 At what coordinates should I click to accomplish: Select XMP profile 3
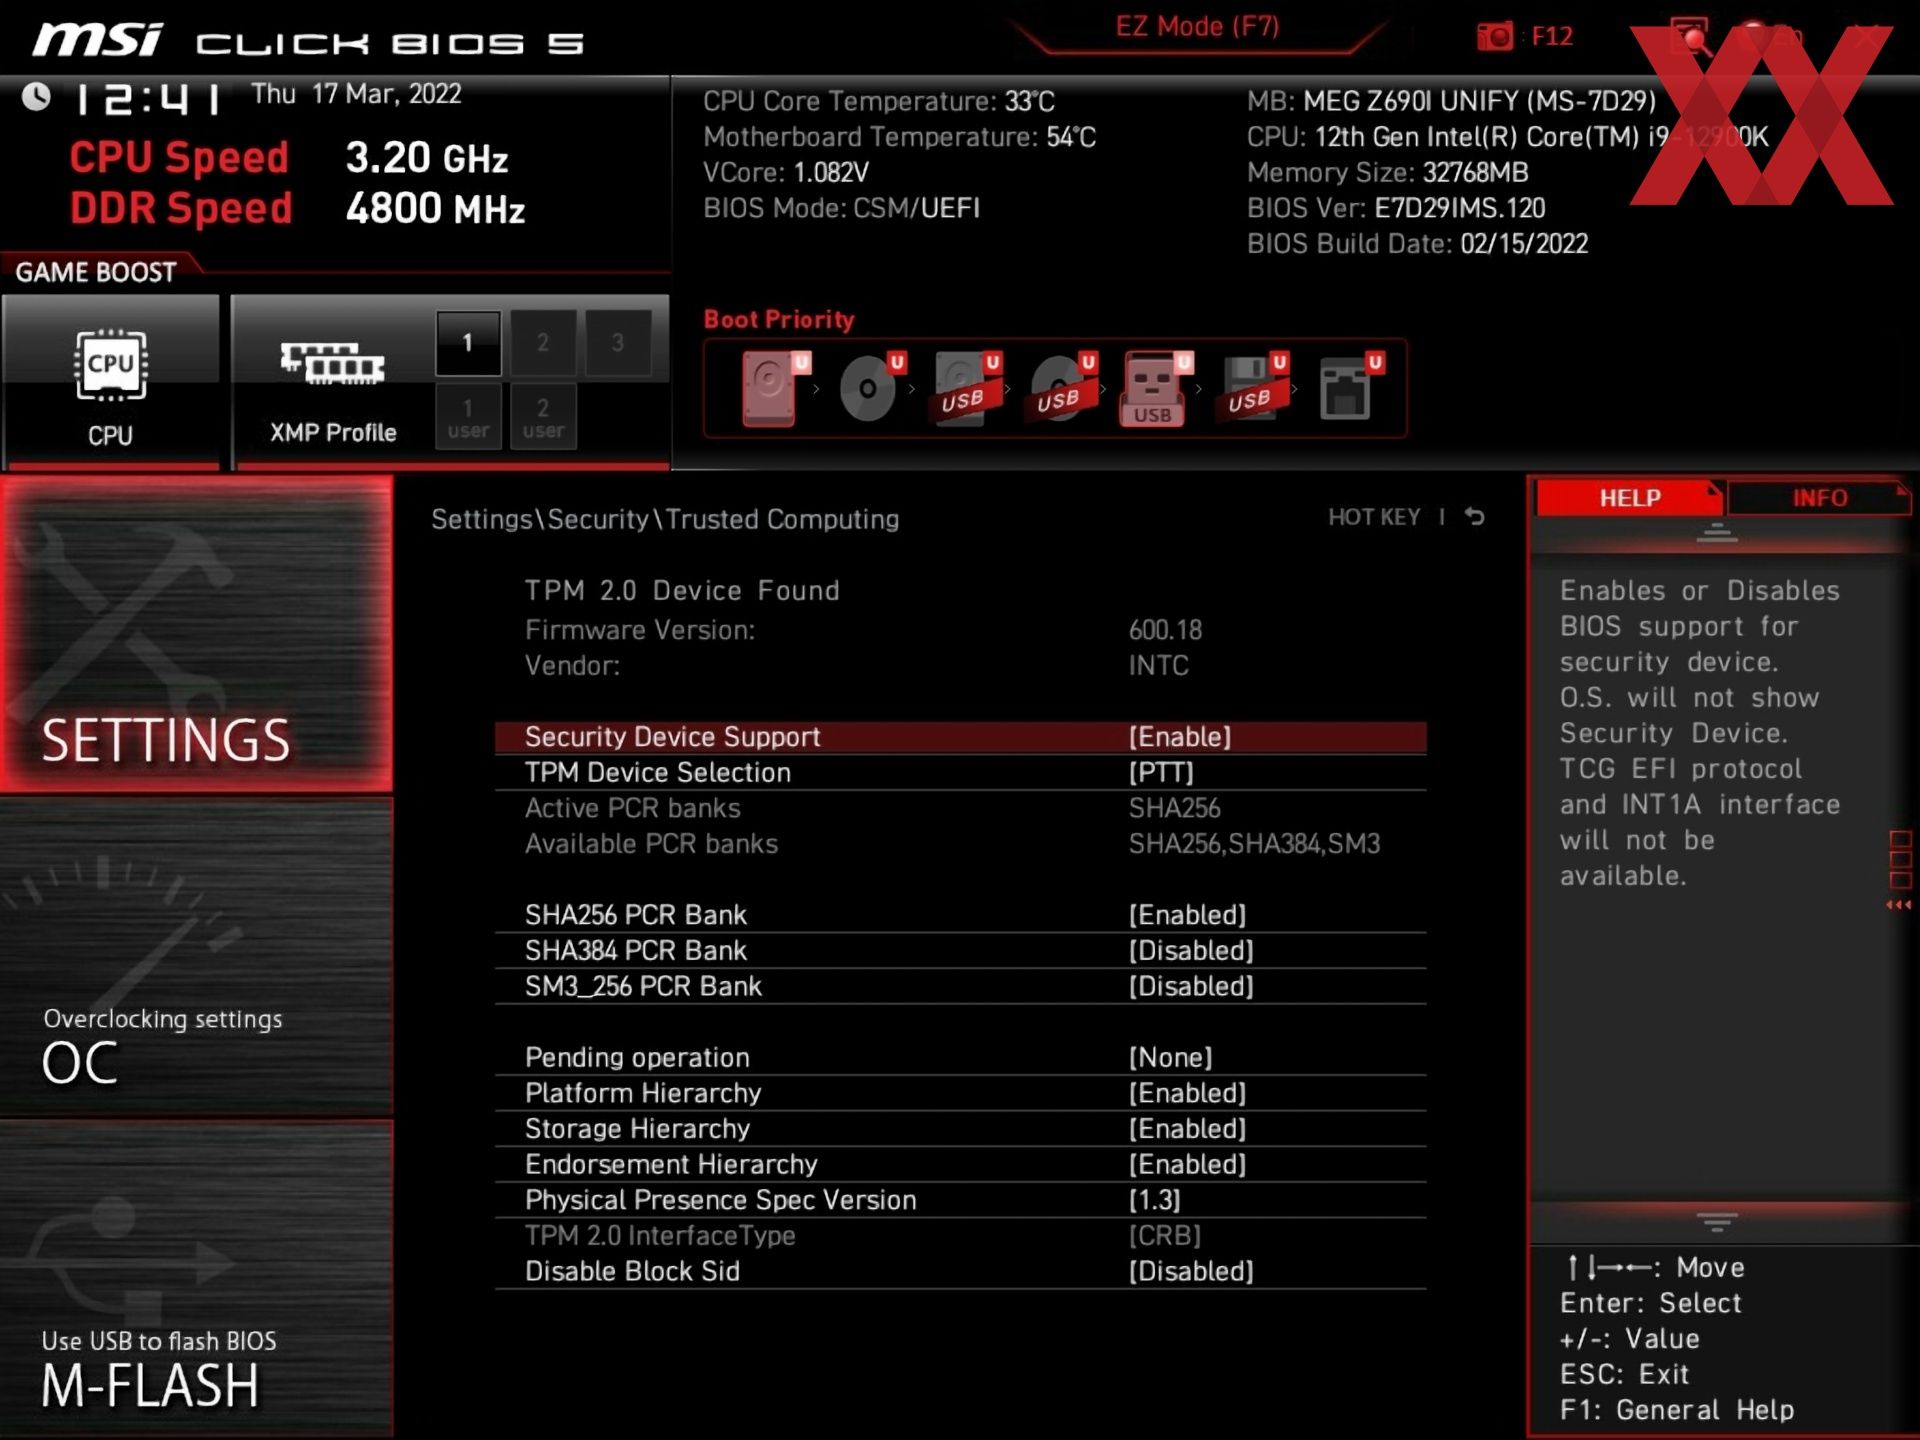click(618, 343)
